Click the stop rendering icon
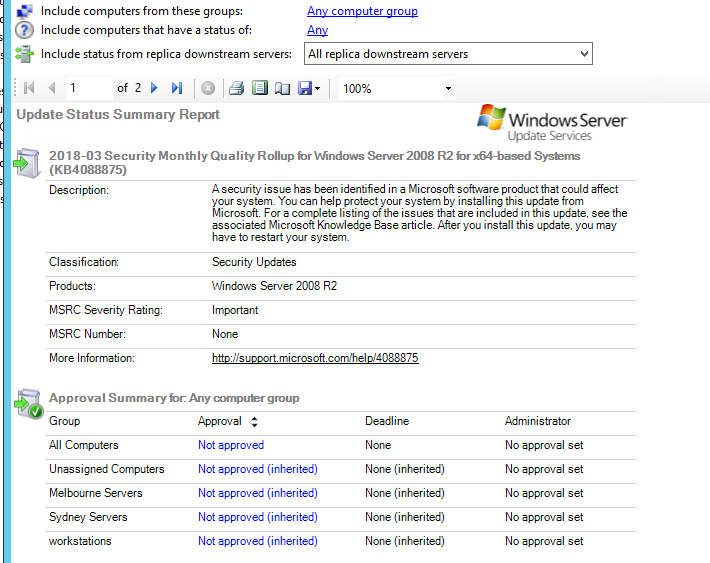This screenshot has height=563, width=710. [208, 88]
